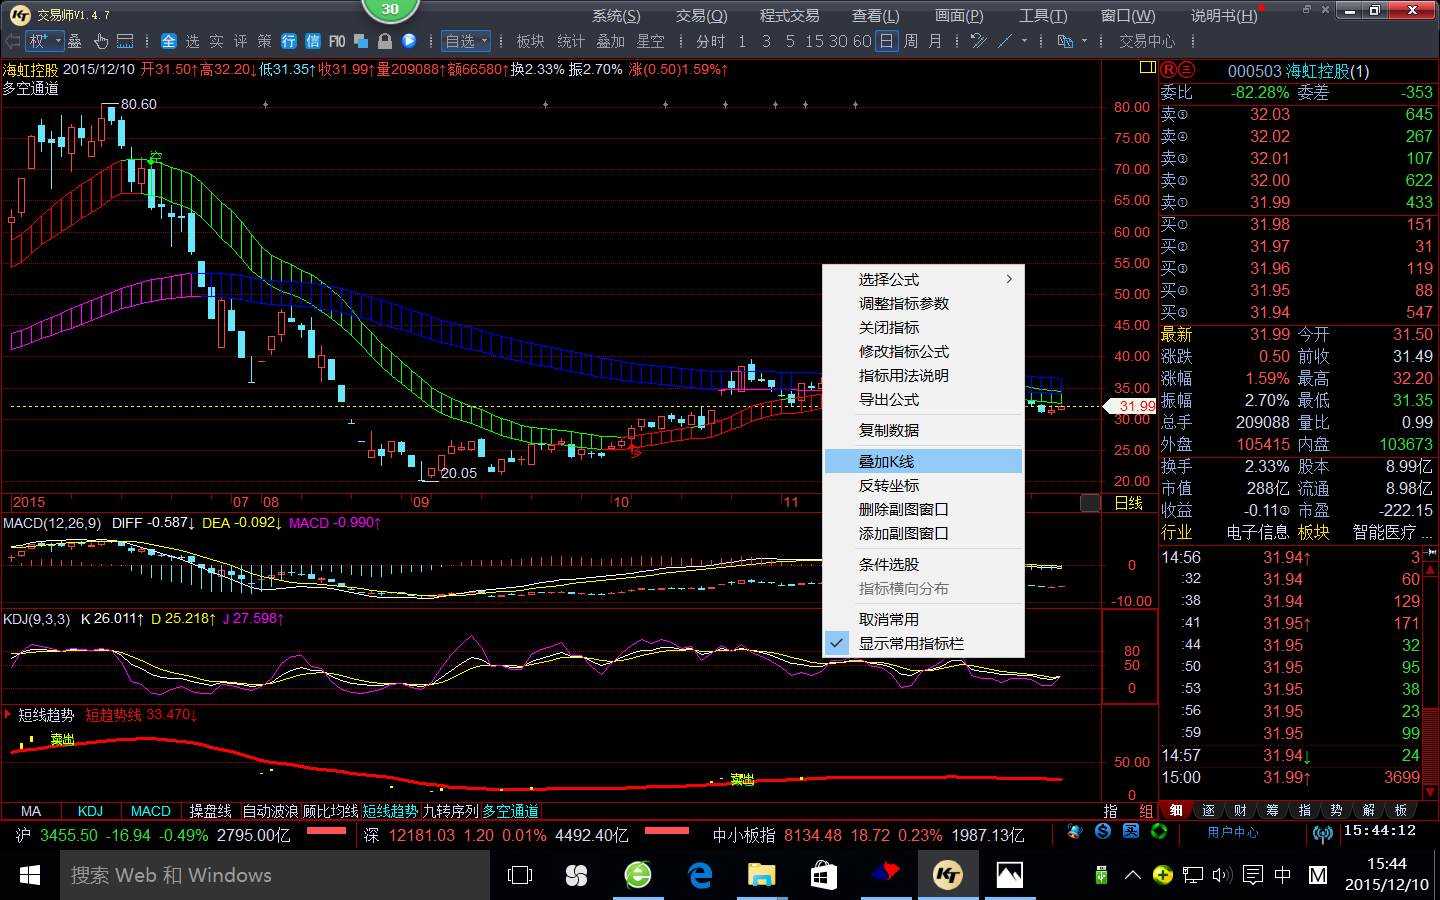Toggle the daily 日 period button
This screenshot has height=900, width=1440.
point(886,41)
